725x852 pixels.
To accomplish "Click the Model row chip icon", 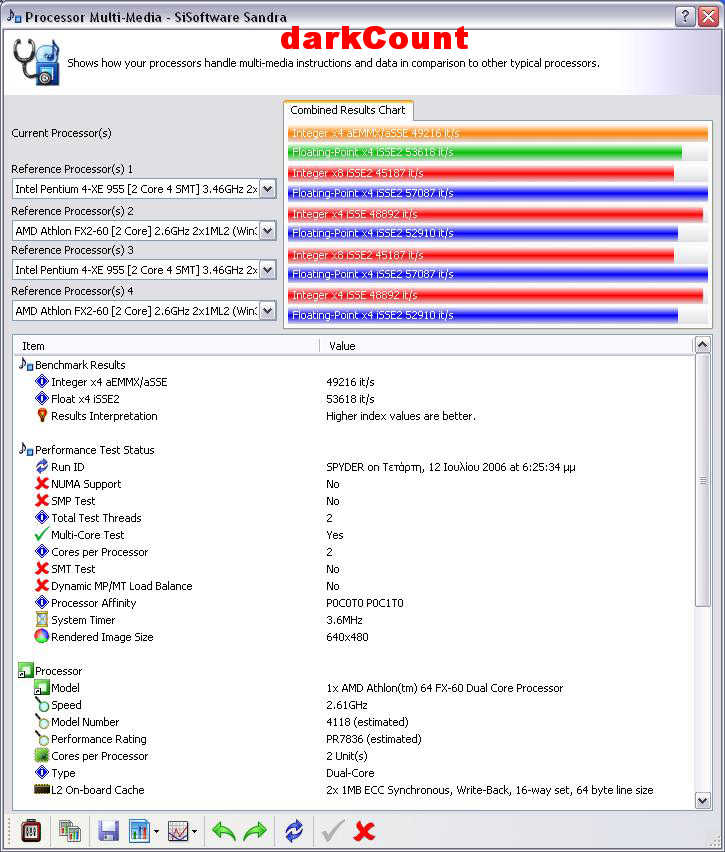I will (x=42, y=687).
